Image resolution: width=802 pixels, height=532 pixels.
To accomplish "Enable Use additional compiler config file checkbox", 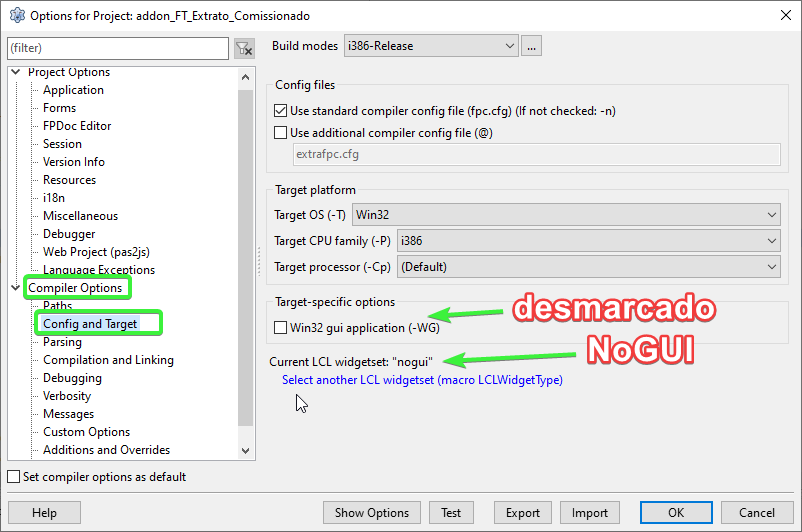I will (x=280, y=133).
